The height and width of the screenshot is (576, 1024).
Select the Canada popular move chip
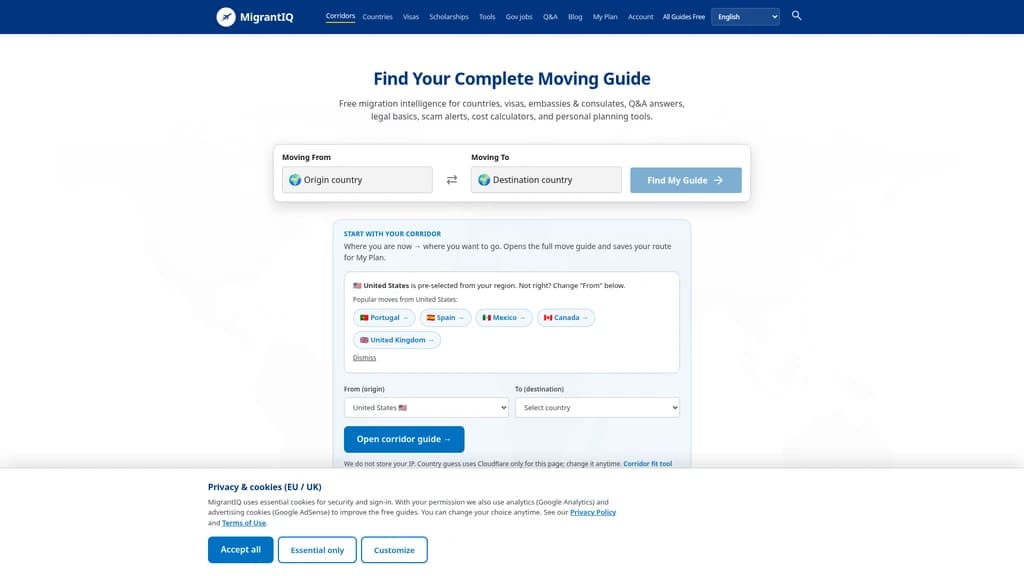click(x=566, y=317)
